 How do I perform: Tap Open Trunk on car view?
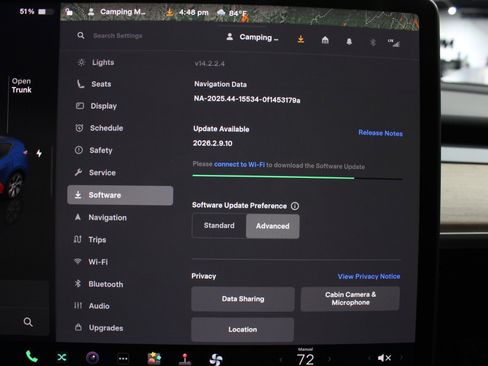click(x=21, y=85)
